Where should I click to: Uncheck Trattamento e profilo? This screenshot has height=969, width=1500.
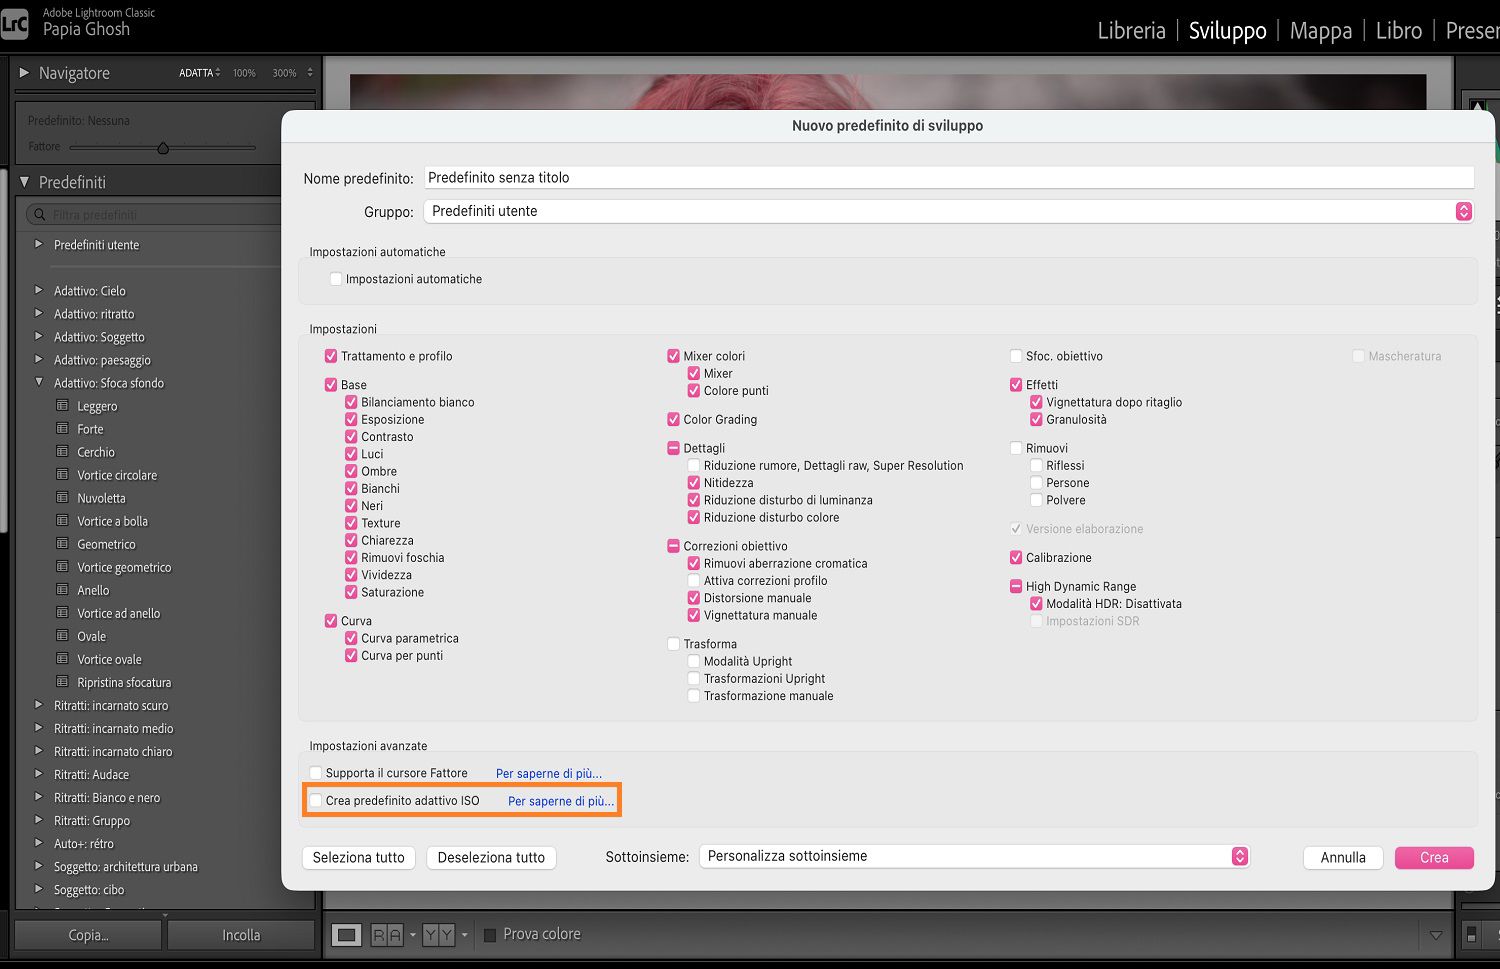coord(331,356)
